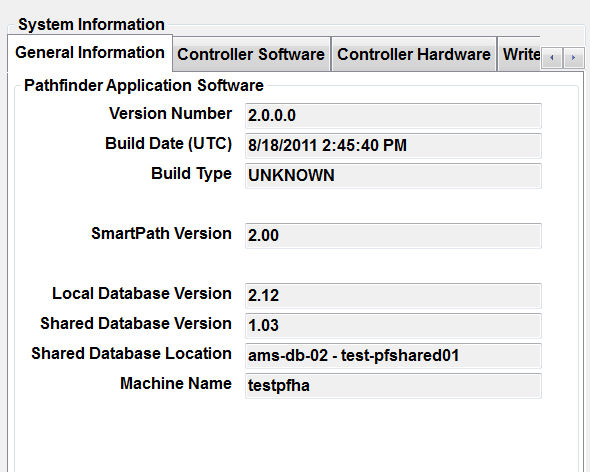590x472 pixels.
Task: Click the Build Type field showing UNKNOWN
Action: tap(393, 176)
